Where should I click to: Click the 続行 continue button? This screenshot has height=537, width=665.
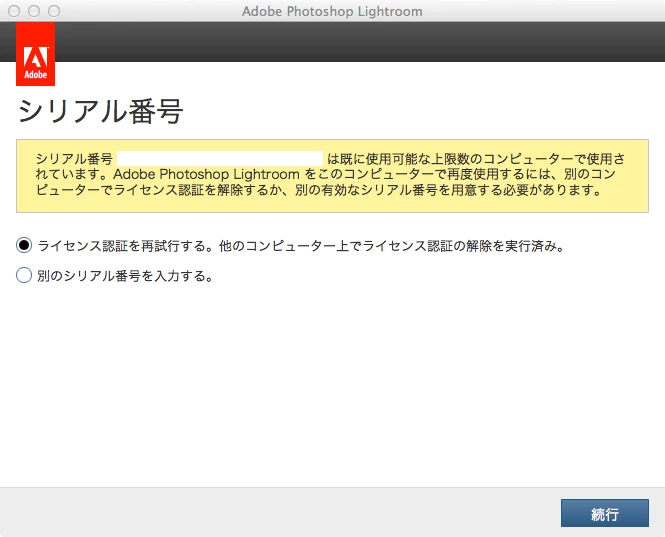click(x=605, y=513)
